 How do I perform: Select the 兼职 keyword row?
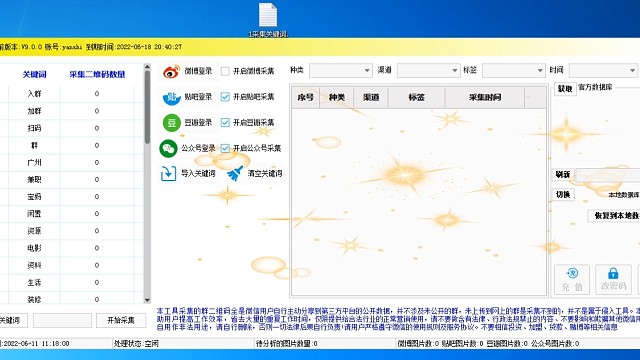pyautogui.click(x=71, y=180)
